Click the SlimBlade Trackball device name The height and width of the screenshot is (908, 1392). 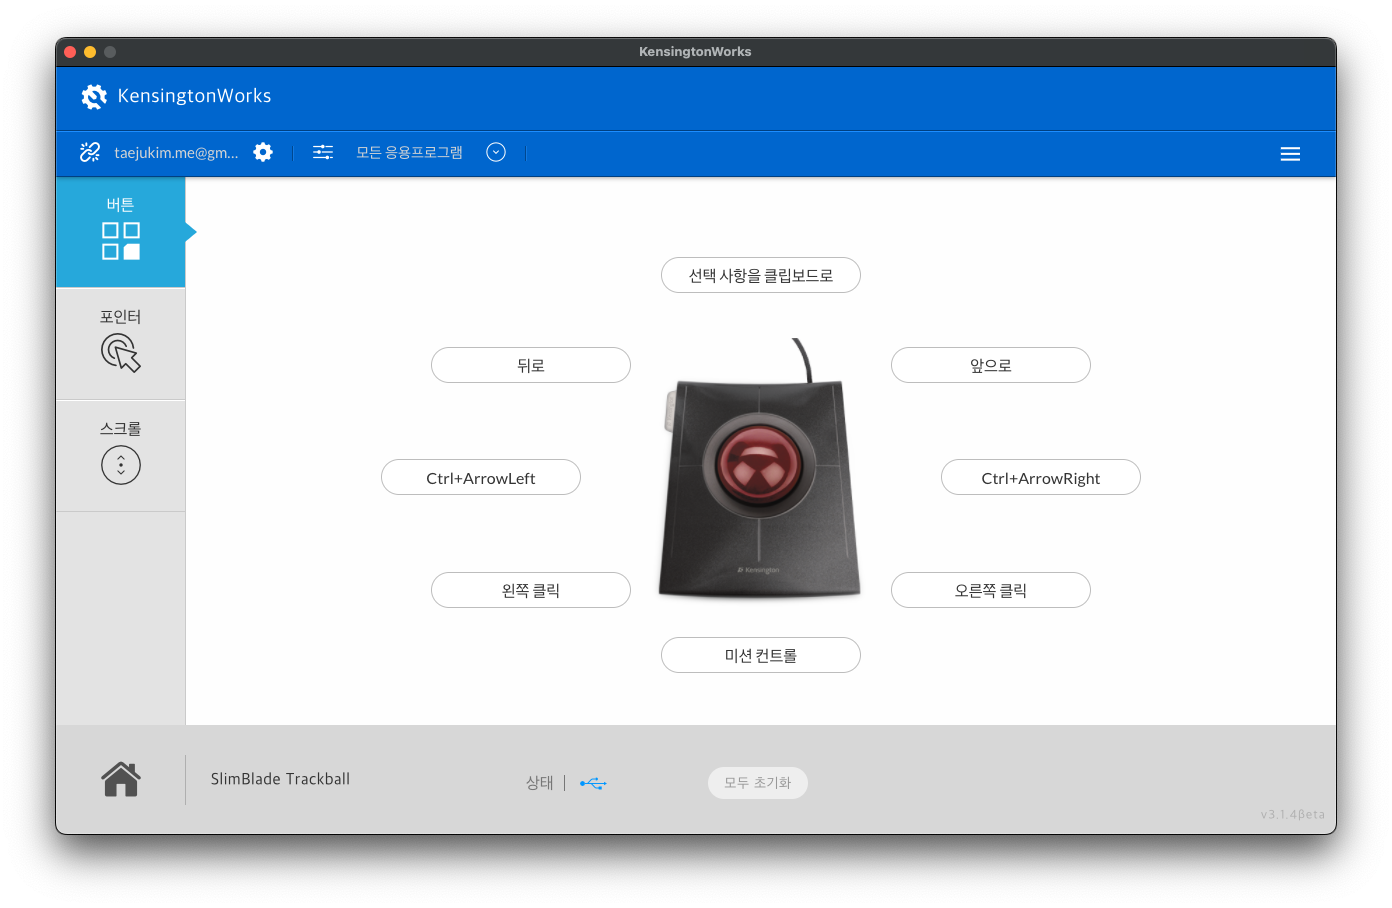click(280, 779)
